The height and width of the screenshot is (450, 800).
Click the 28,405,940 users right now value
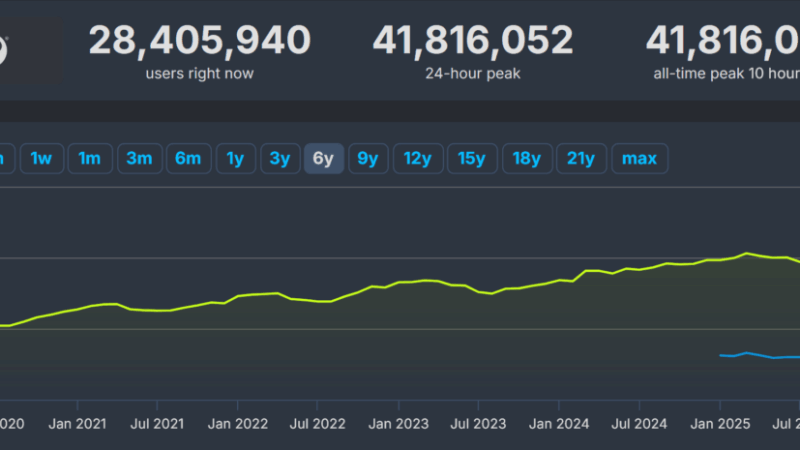(x=199, y=40)
